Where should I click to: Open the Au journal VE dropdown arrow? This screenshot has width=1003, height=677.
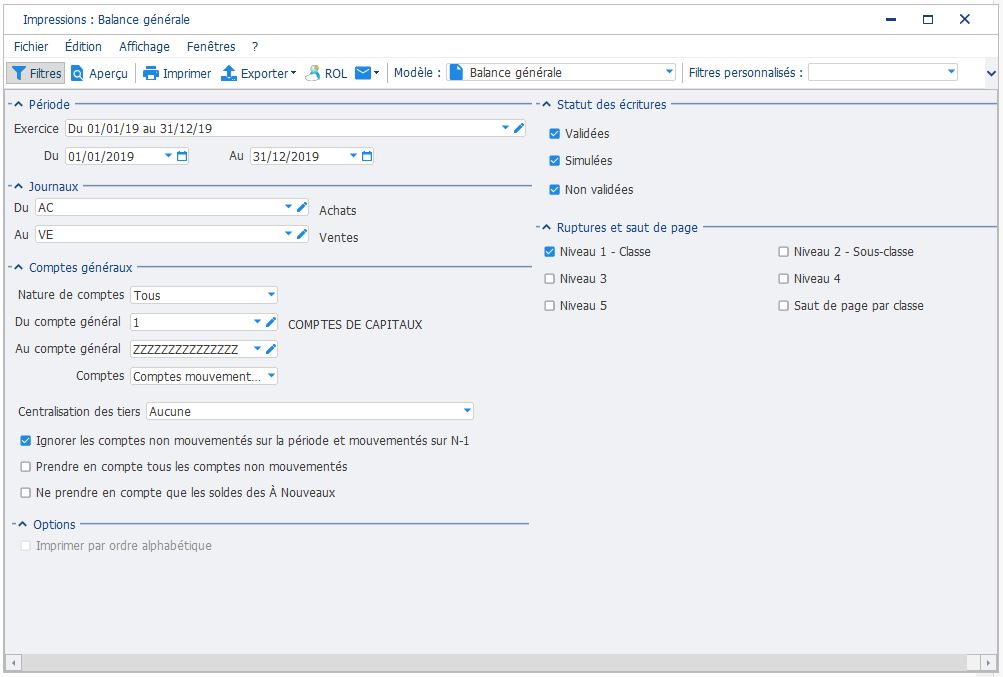click(x=288, y=234)
